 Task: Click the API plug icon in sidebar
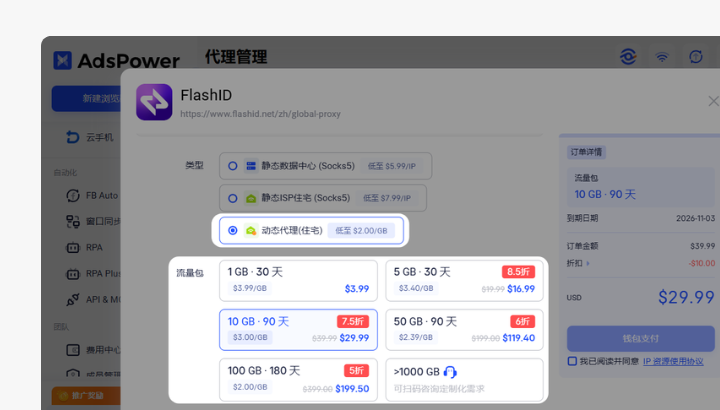[73, 300]
